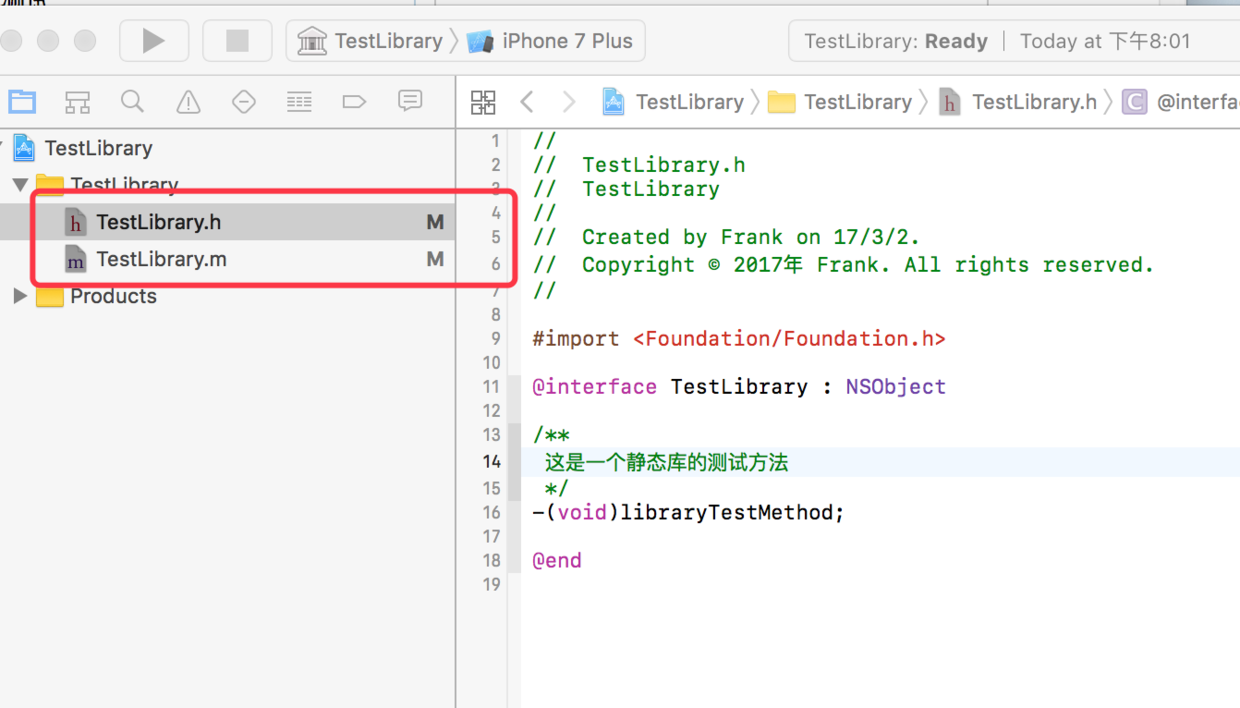Click the Created by Frank comment line
The height and width of the screenshot is (708, 1240).
click(726, 237)
